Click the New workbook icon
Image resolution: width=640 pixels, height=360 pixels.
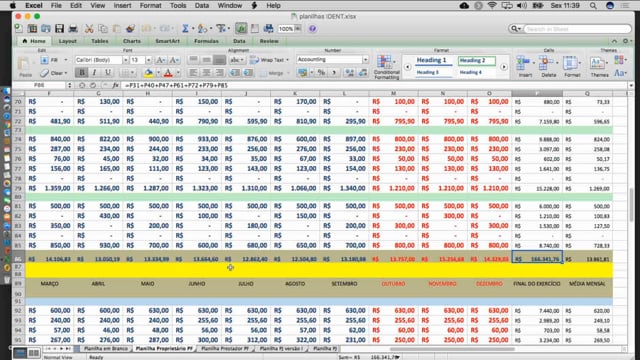(x=19, y=29)
